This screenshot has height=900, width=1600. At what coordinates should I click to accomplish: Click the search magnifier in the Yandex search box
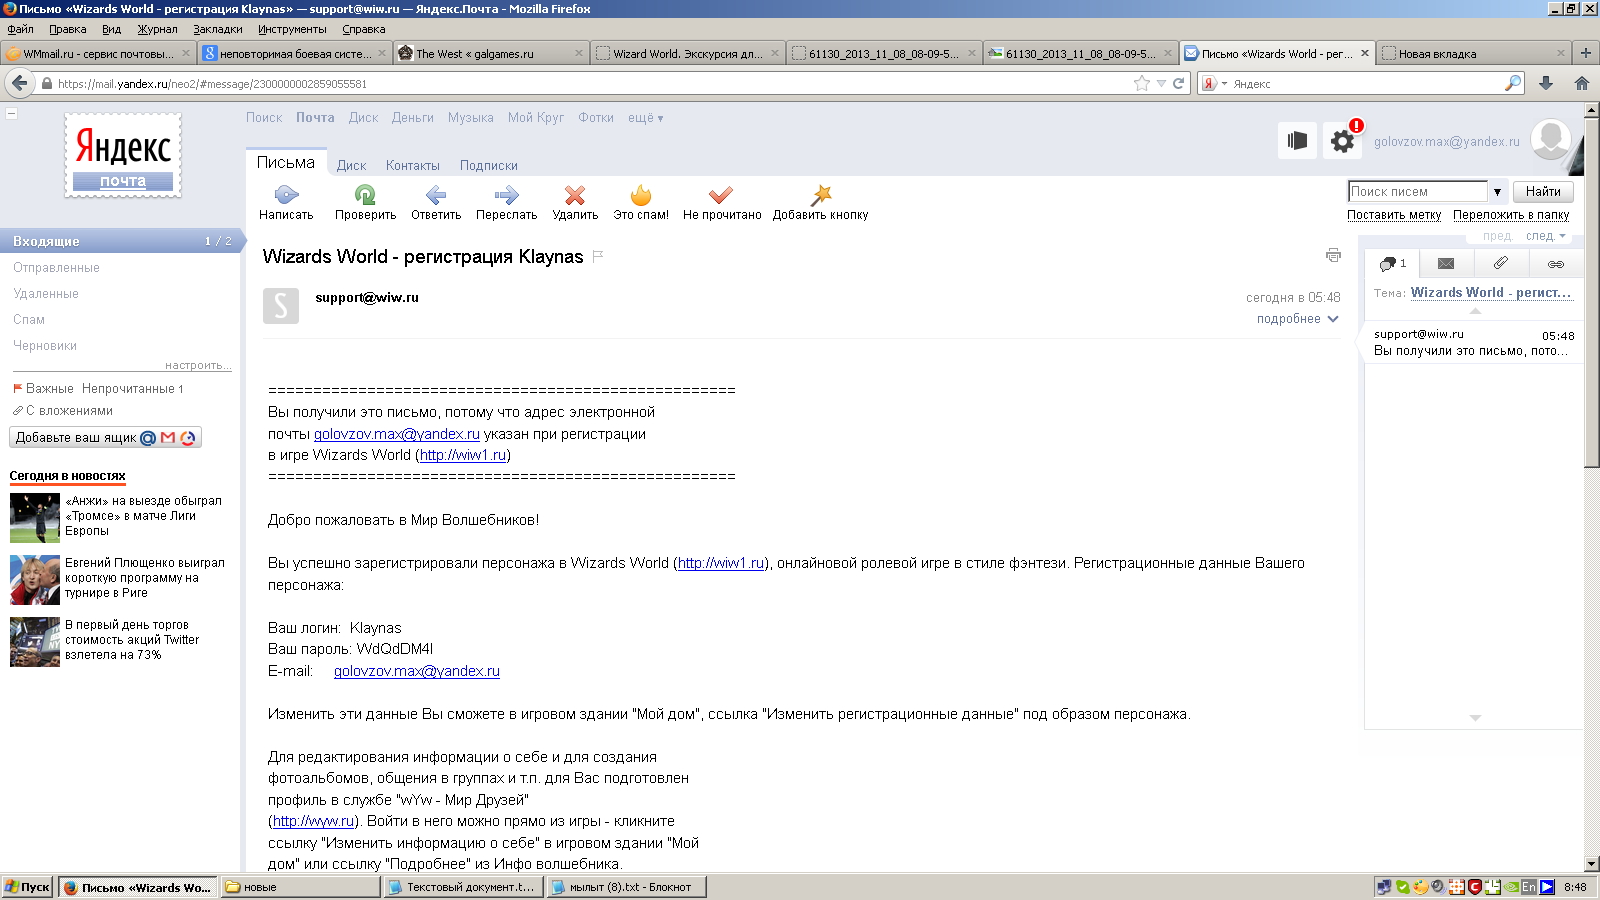[1513, 84]
